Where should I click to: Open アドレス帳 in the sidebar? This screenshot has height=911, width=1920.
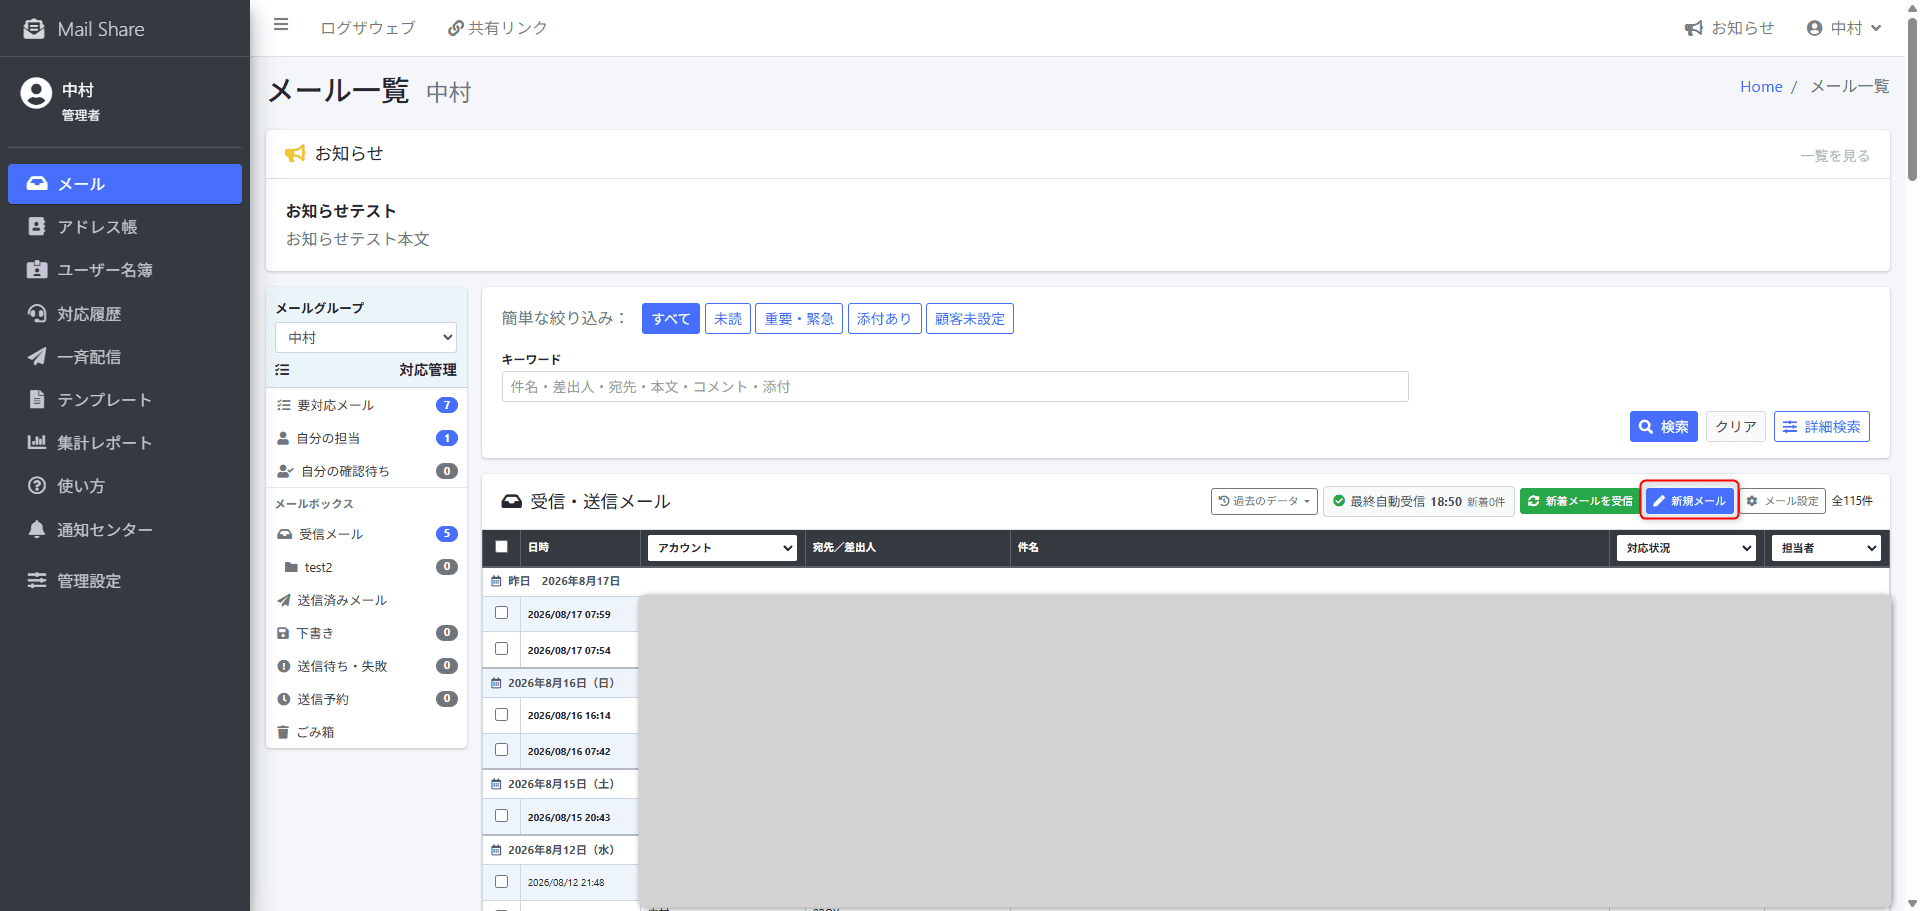[x=125, y=227]
